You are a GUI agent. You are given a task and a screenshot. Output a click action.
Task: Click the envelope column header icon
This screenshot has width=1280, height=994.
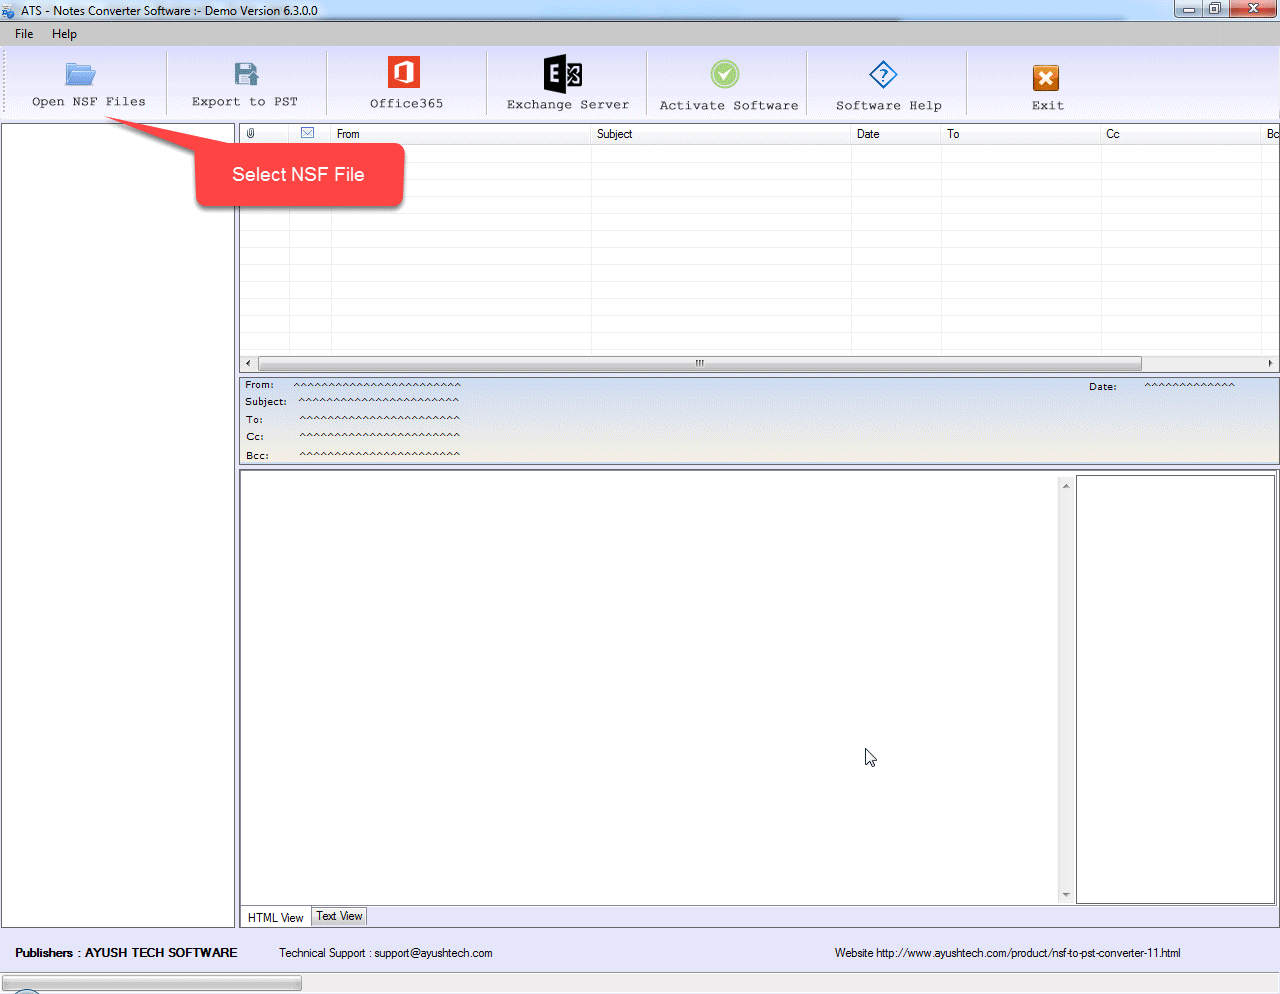308,133
